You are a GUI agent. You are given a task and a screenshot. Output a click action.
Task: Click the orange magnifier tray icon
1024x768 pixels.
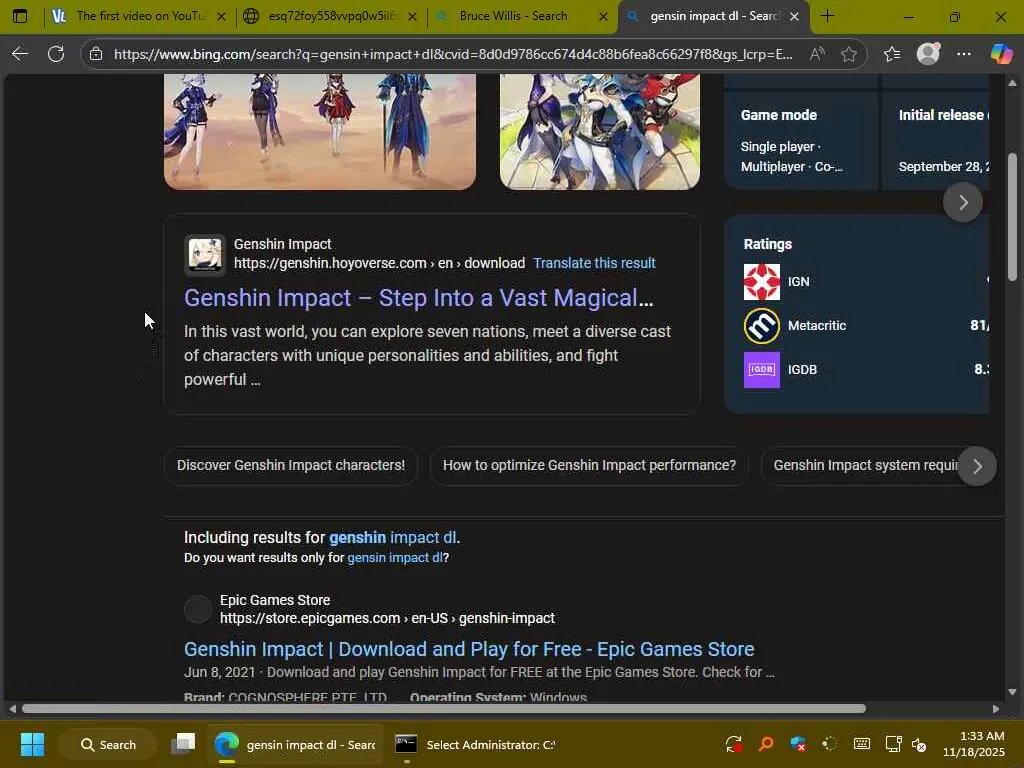(765, 744)
